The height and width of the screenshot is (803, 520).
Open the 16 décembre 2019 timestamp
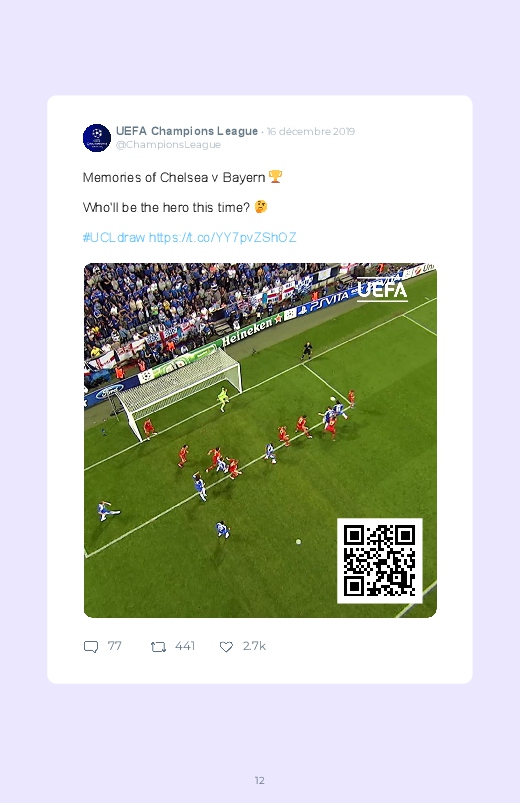tap(311, 132)
